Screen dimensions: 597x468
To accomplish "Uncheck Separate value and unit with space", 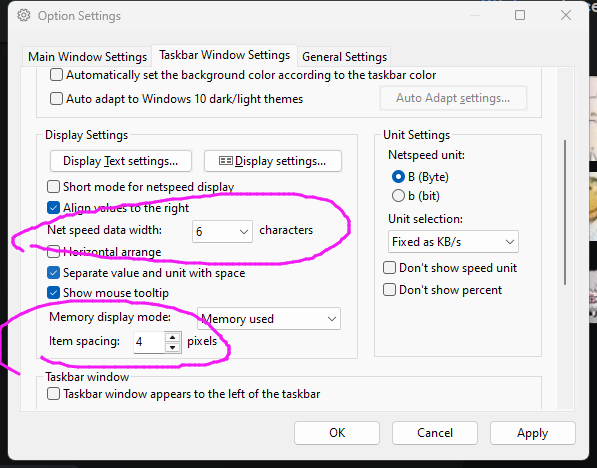I will pos(53,273).
